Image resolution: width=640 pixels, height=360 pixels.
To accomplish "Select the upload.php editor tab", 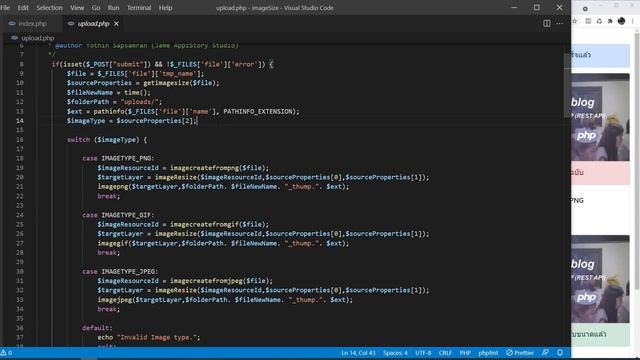I will (93, 24).
